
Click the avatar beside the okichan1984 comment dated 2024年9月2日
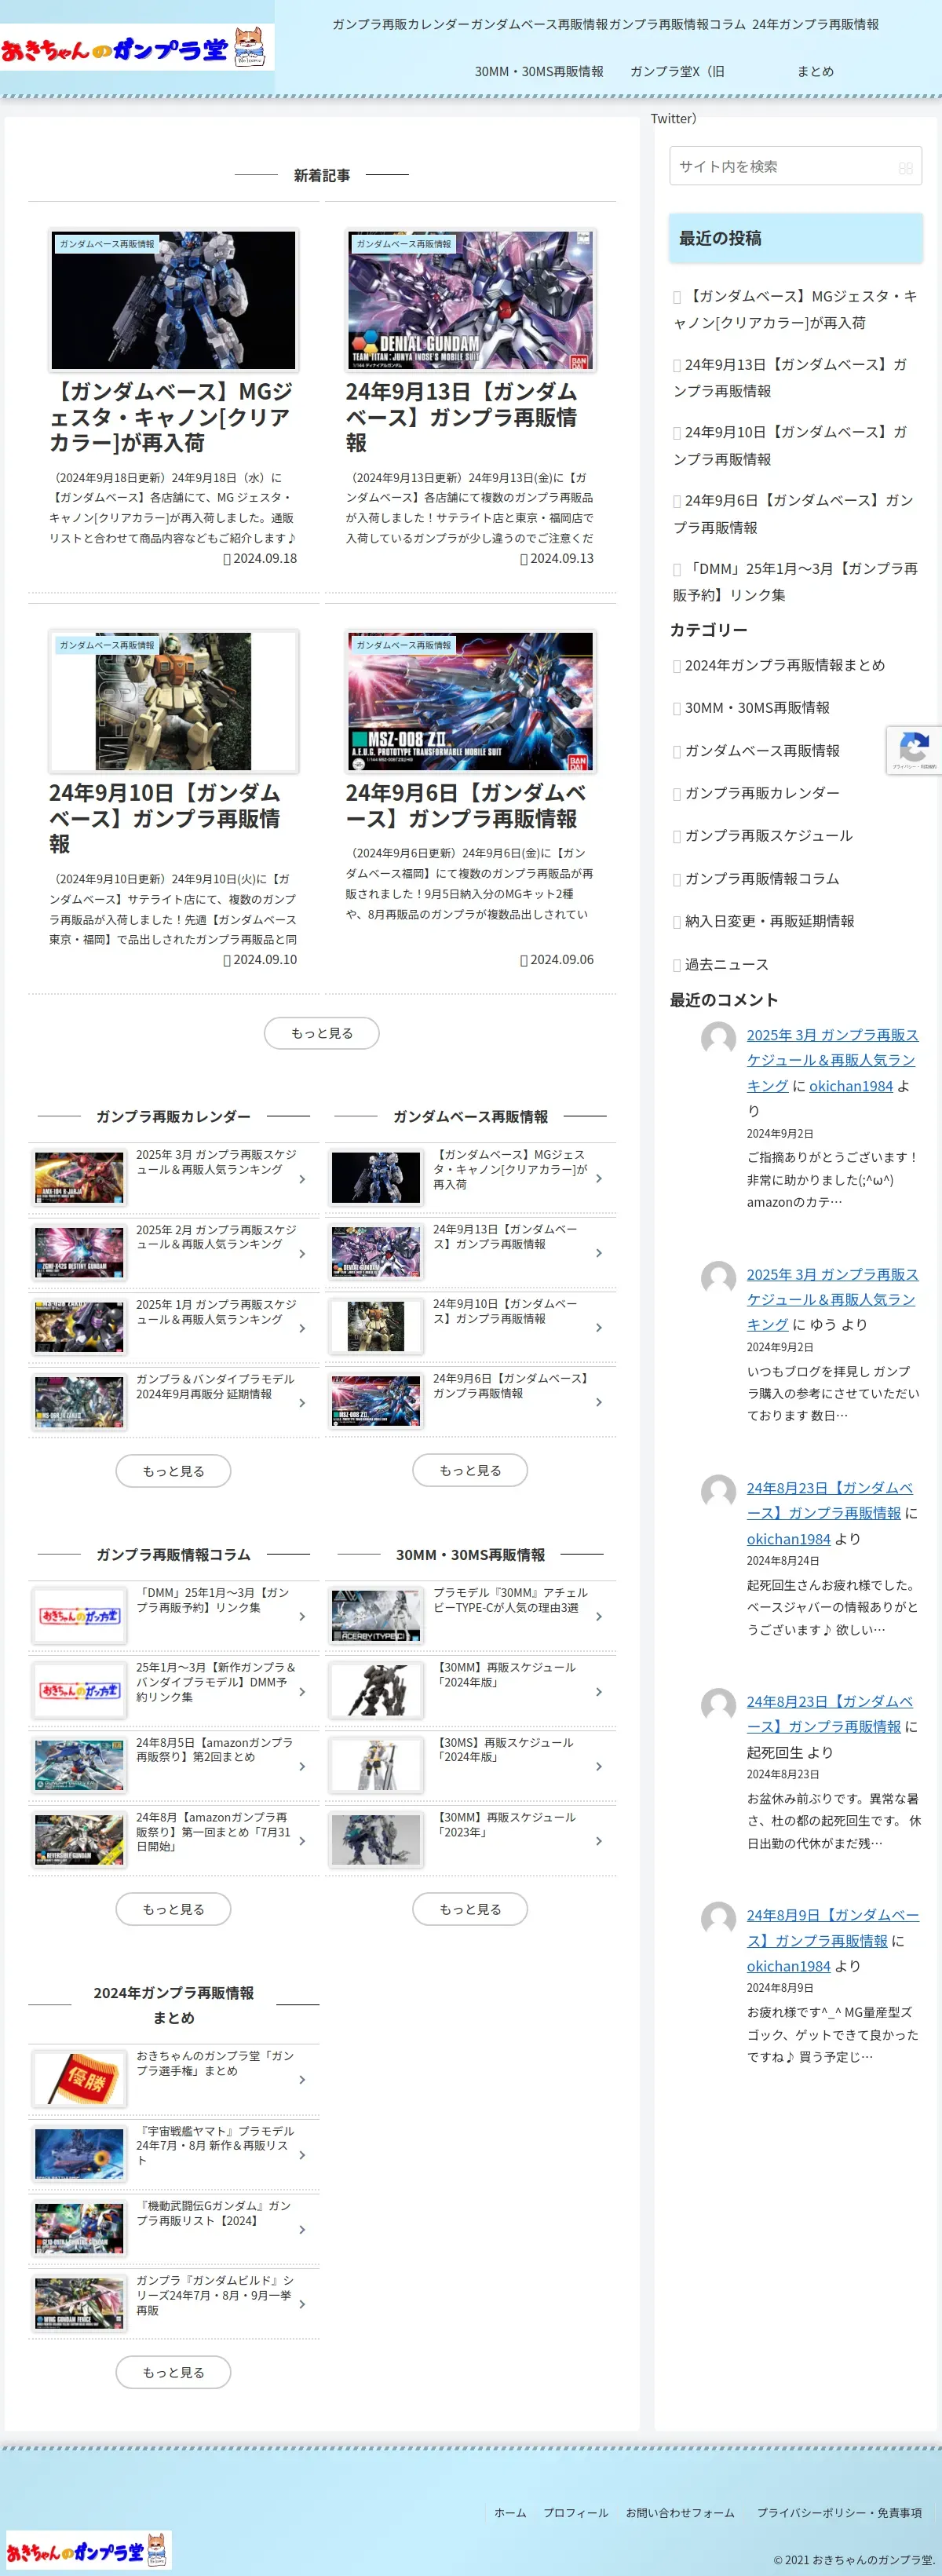pos(718,1038)
